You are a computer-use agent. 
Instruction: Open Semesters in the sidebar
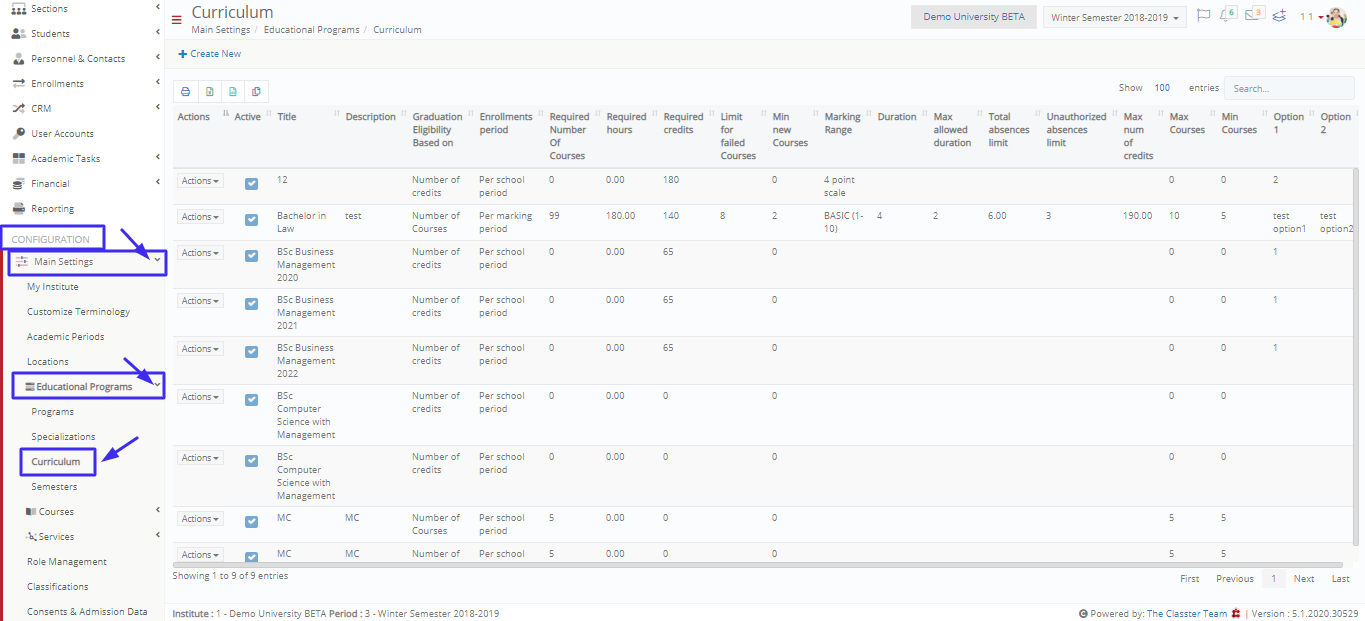point(54,487)
